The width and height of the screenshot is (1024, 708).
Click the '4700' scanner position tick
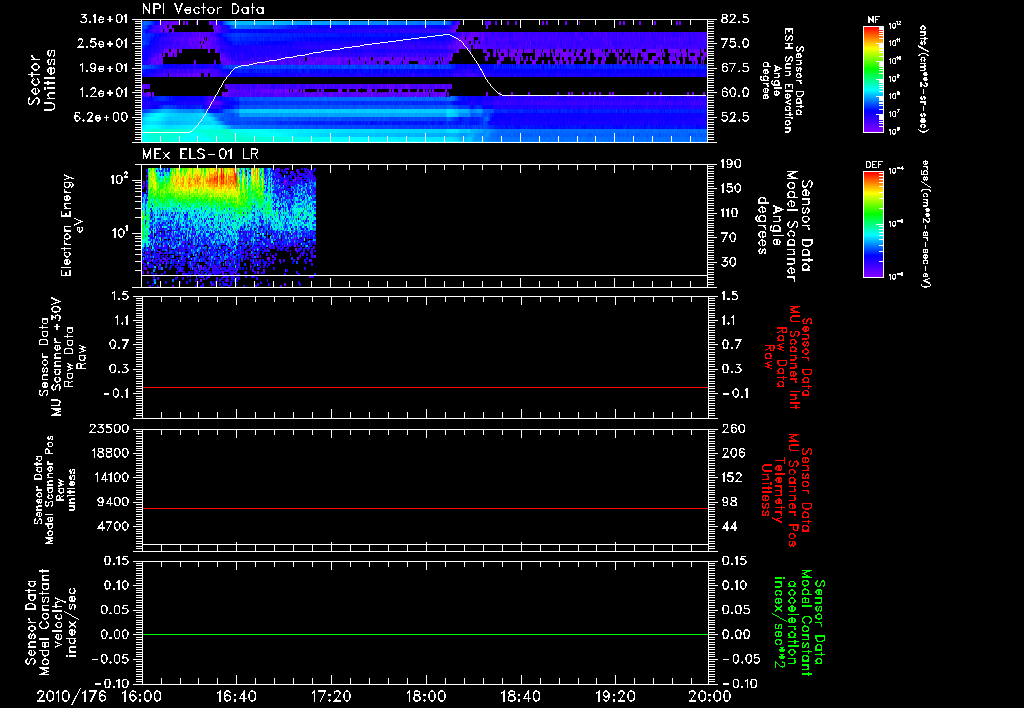[x=112, y=526]
